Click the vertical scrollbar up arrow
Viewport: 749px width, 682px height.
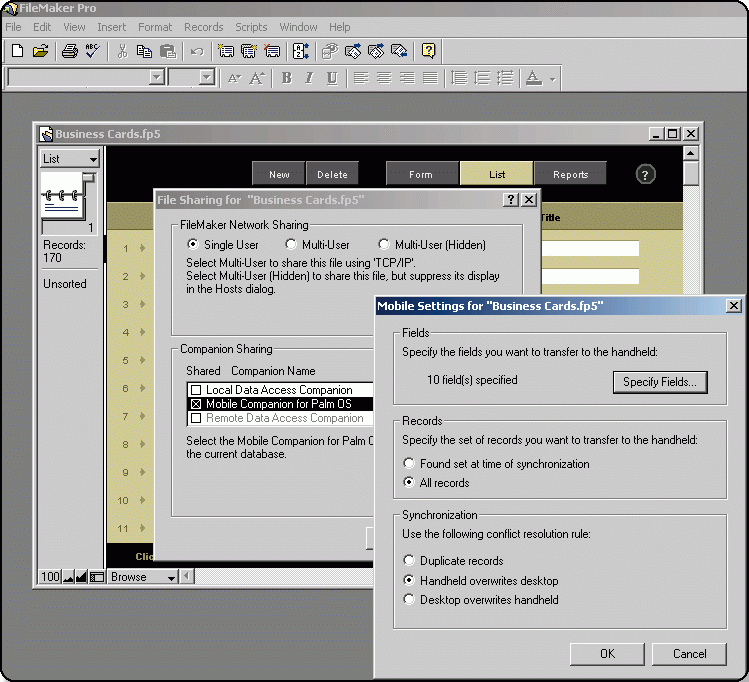[691, 153]
